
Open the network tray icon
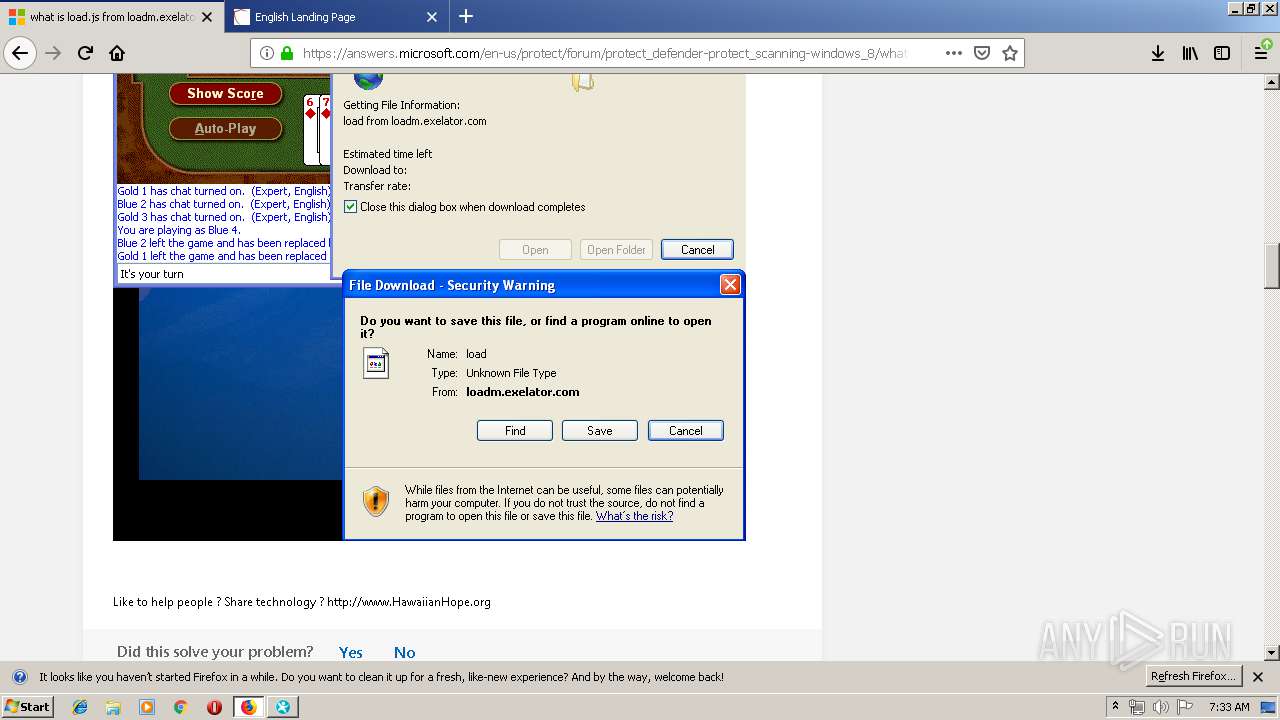click(x=1137, y=707)
